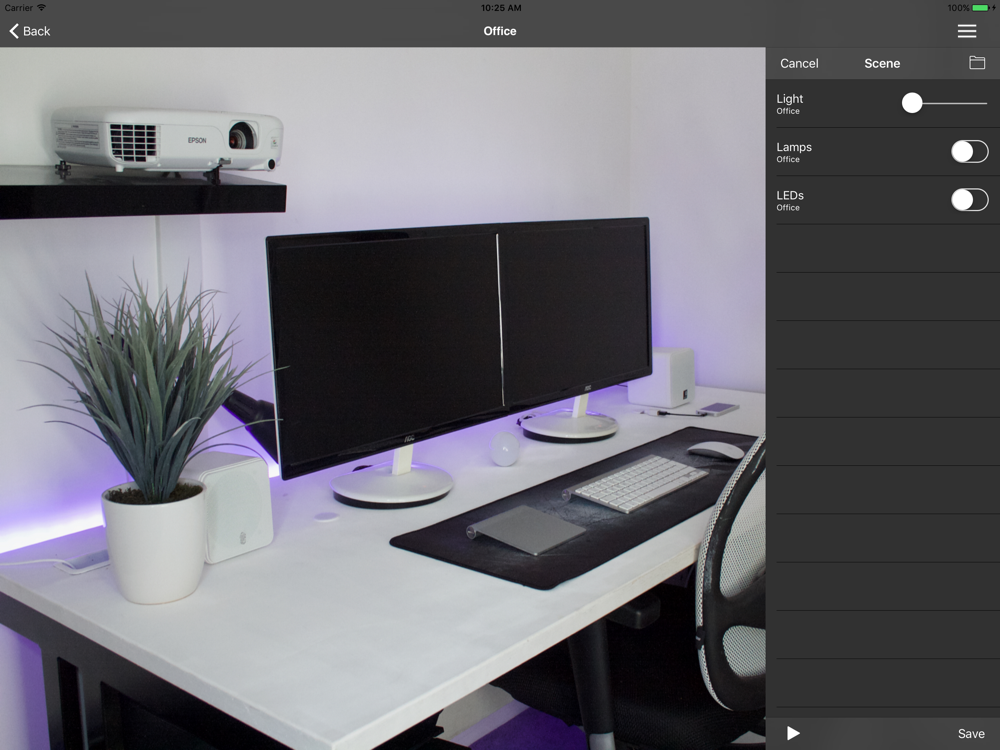Viewport: 1000px width, 750px height.
Task: Save the scene
Action: pos(971,733)
